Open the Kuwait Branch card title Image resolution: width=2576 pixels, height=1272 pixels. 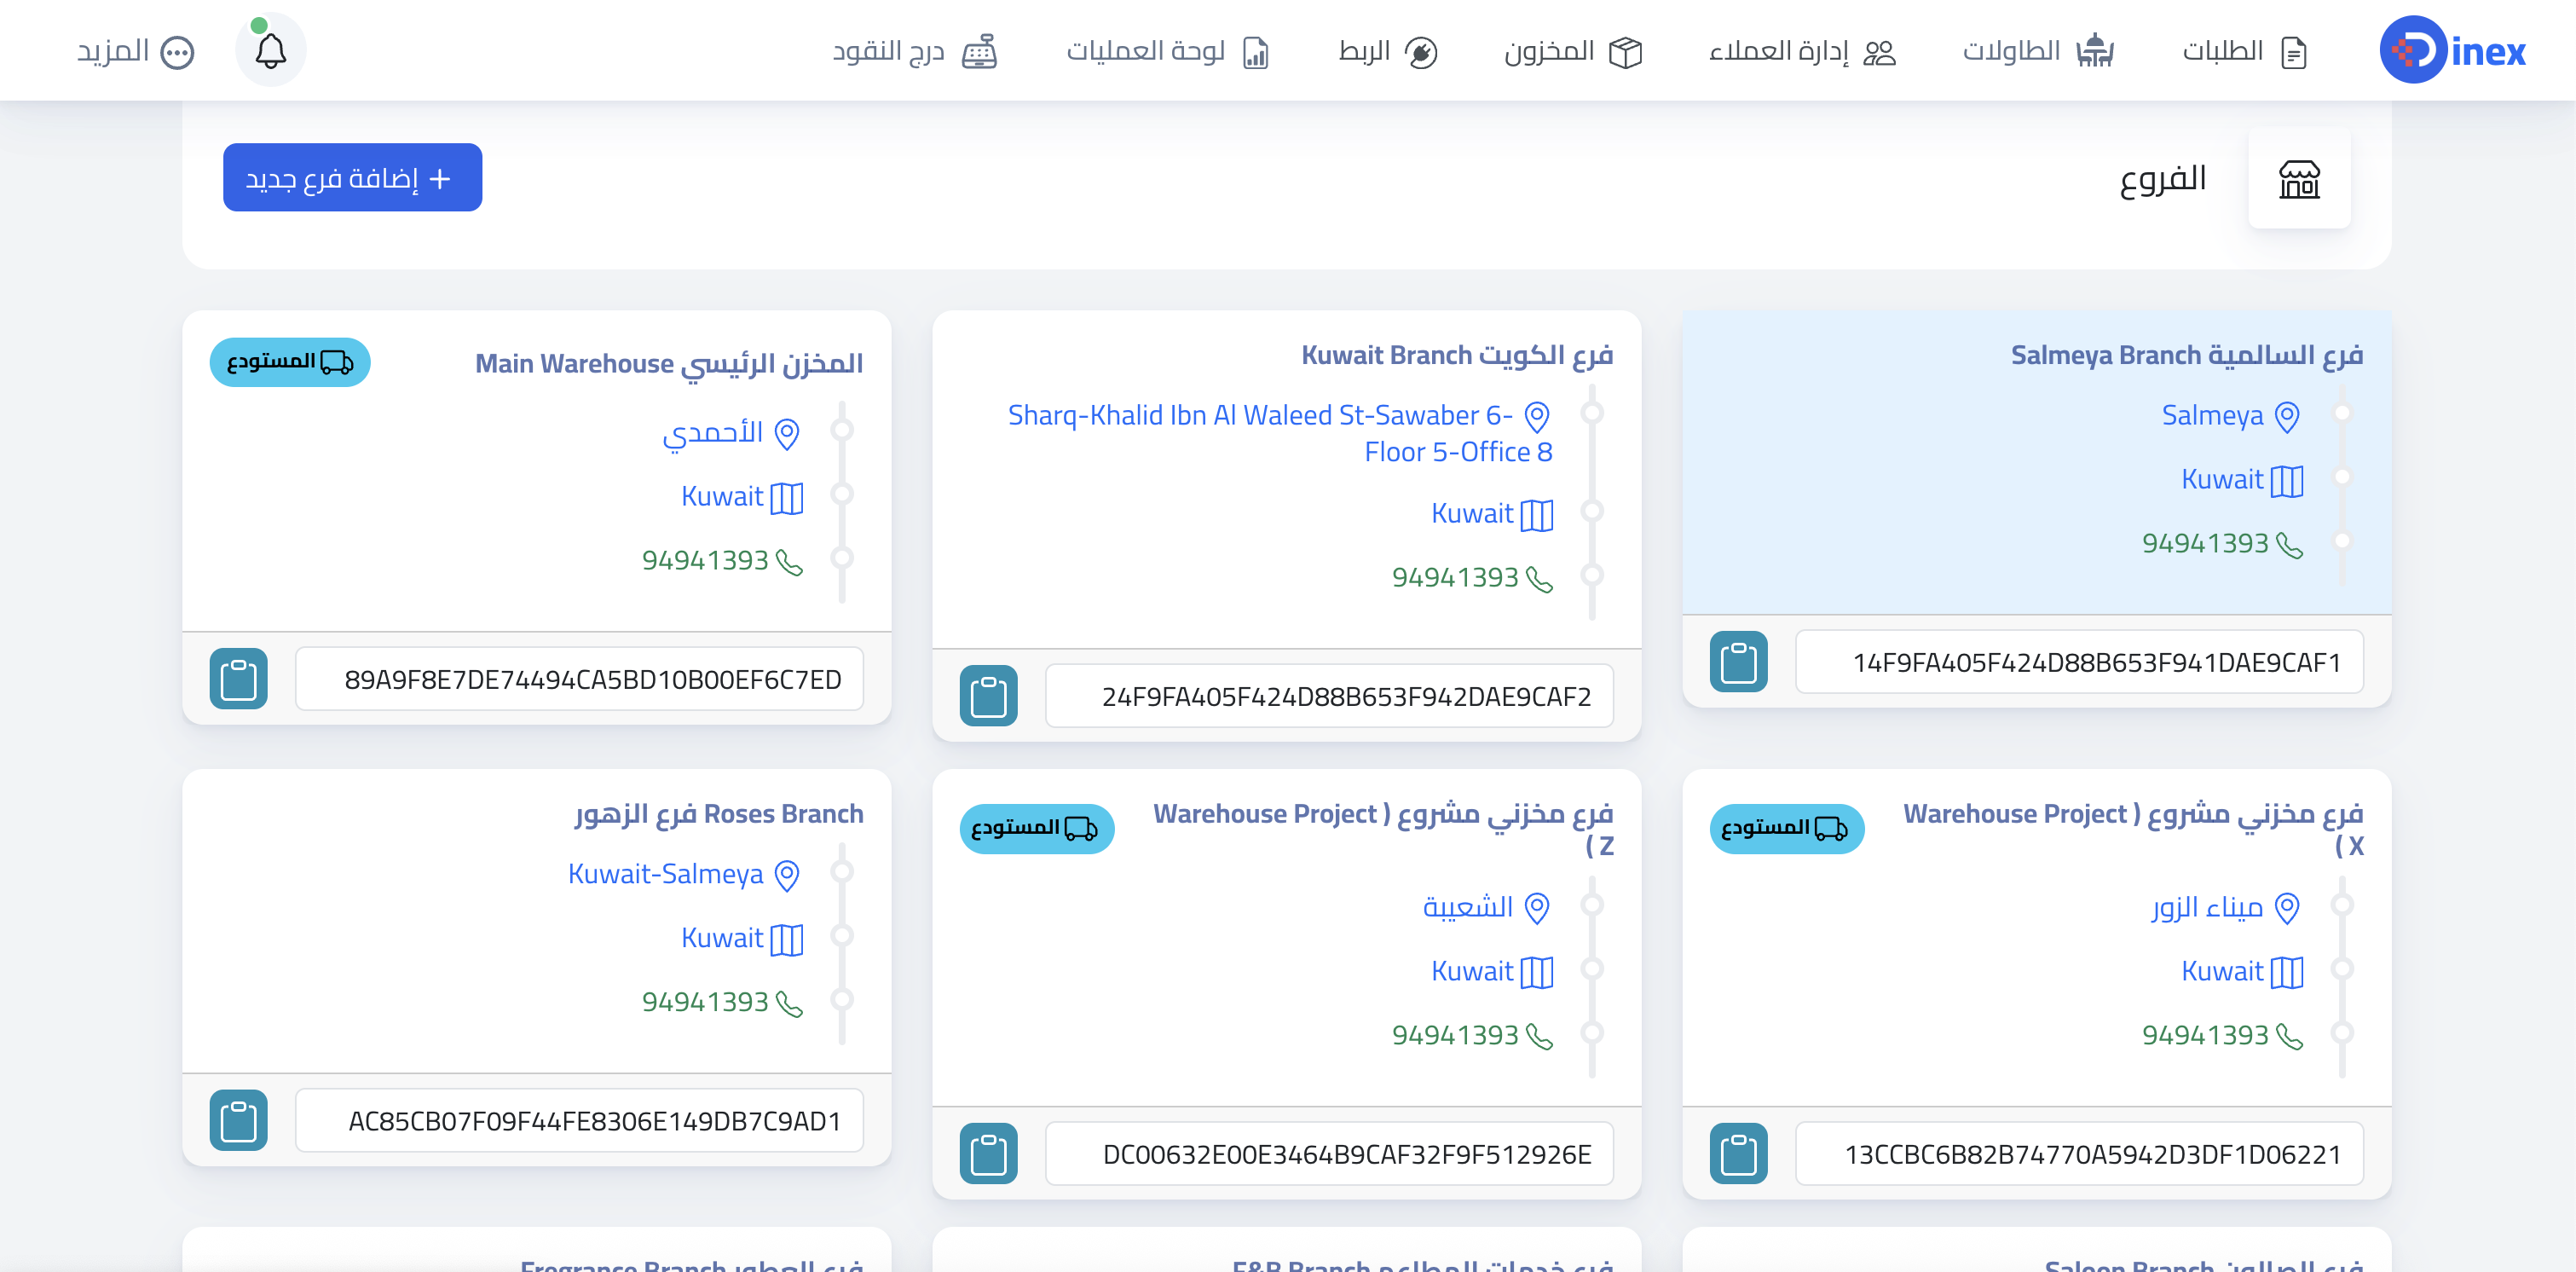point(1457,354)
